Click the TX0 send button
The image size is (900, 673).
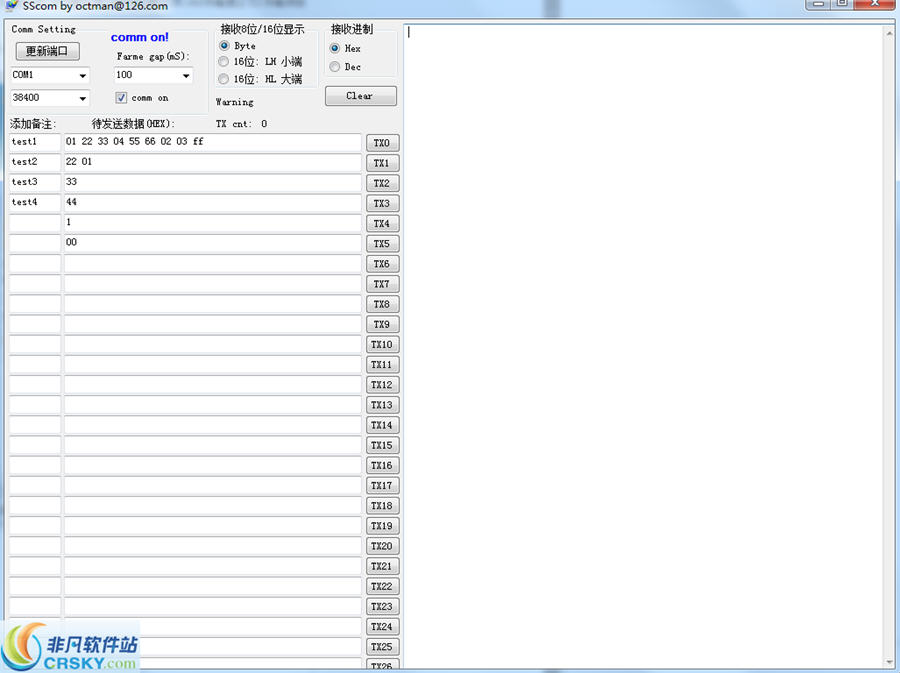coord(382,143)
